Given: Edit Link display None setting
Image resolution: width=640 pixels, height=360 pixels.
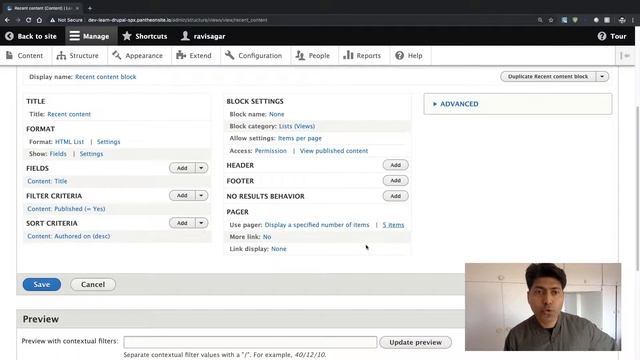Looking at the screenshot, I should [279, 249].
